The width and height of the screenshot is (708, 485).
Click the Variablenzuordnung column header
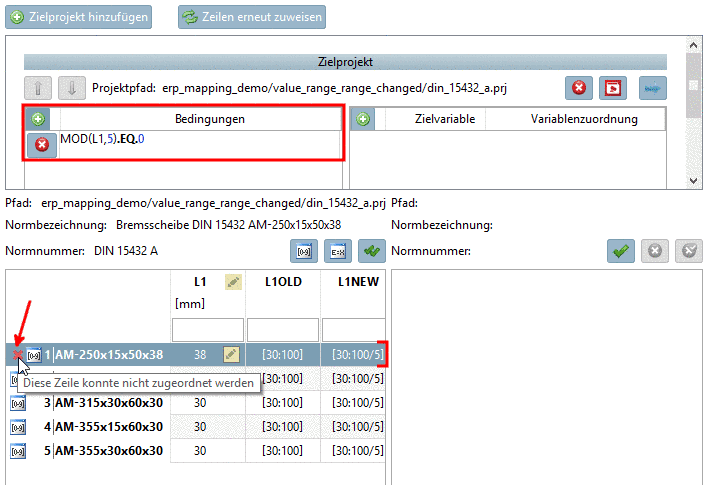pos(584,119)
